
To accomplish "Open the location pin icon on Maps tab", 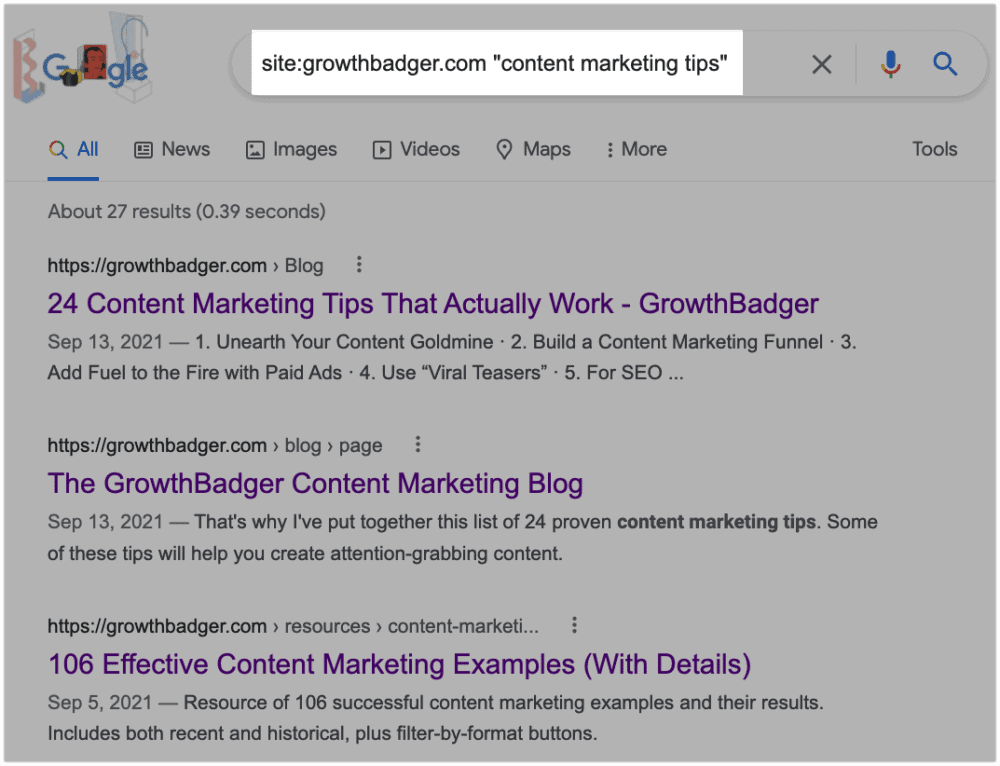I will [504, 148].
